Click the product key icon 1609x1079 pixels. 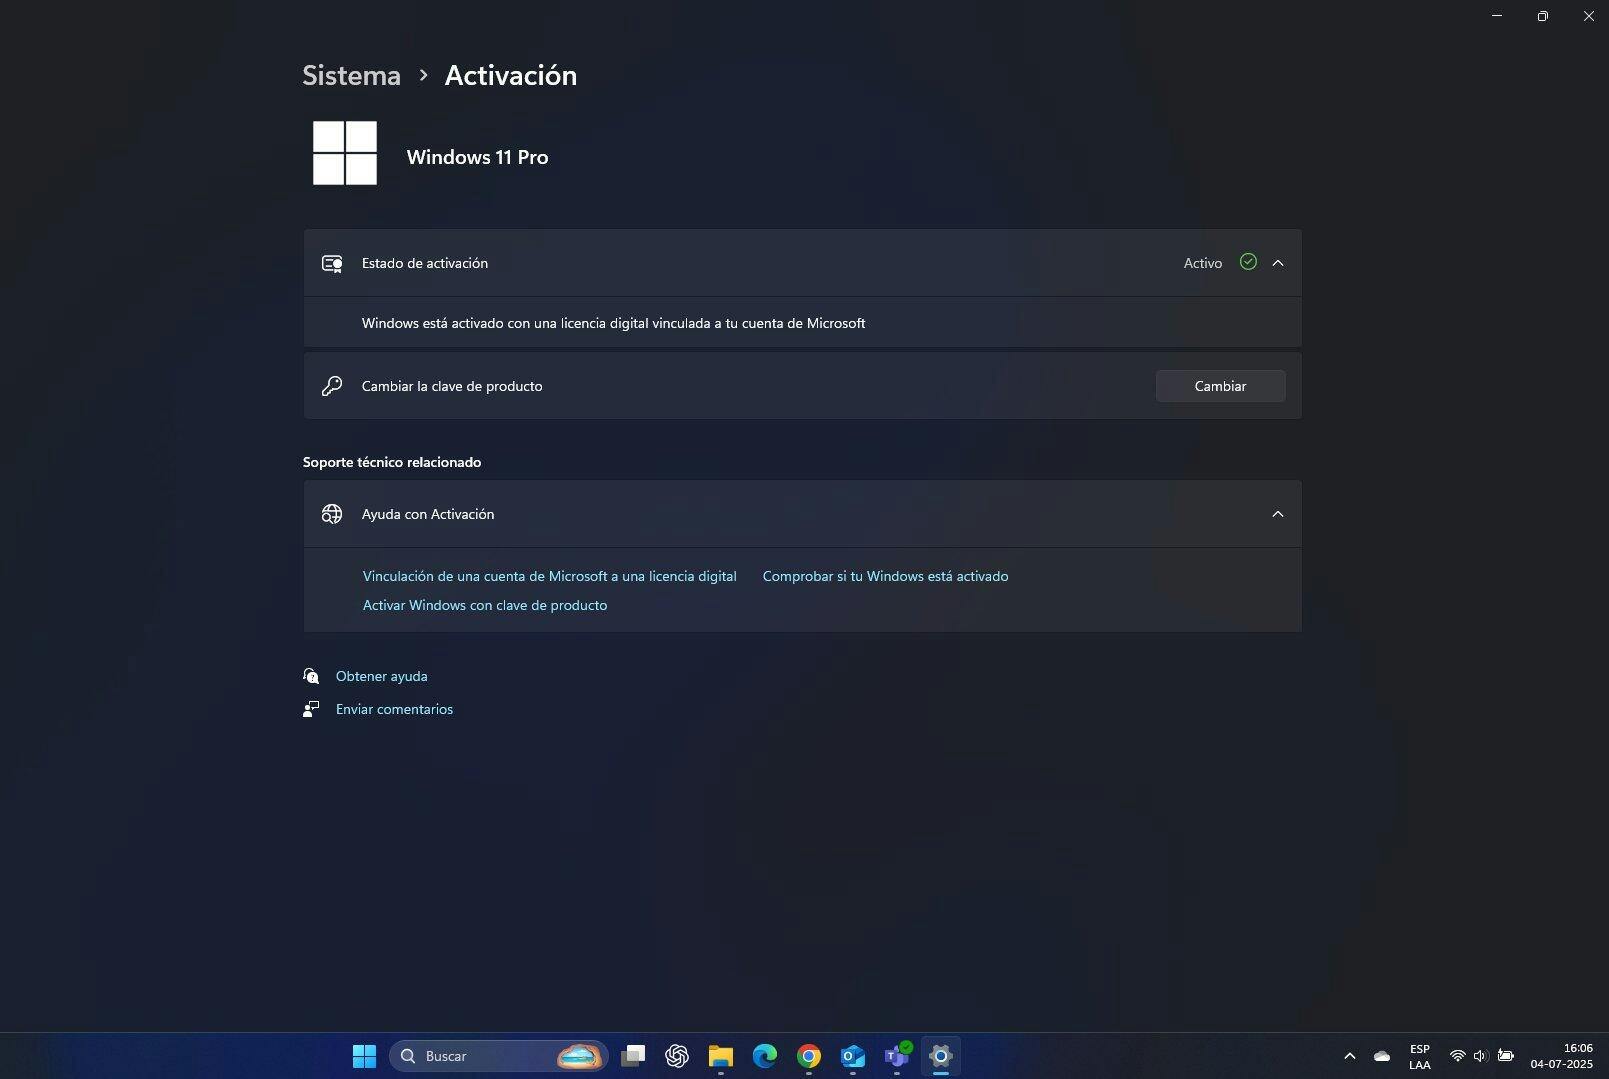tap(332, 386)
